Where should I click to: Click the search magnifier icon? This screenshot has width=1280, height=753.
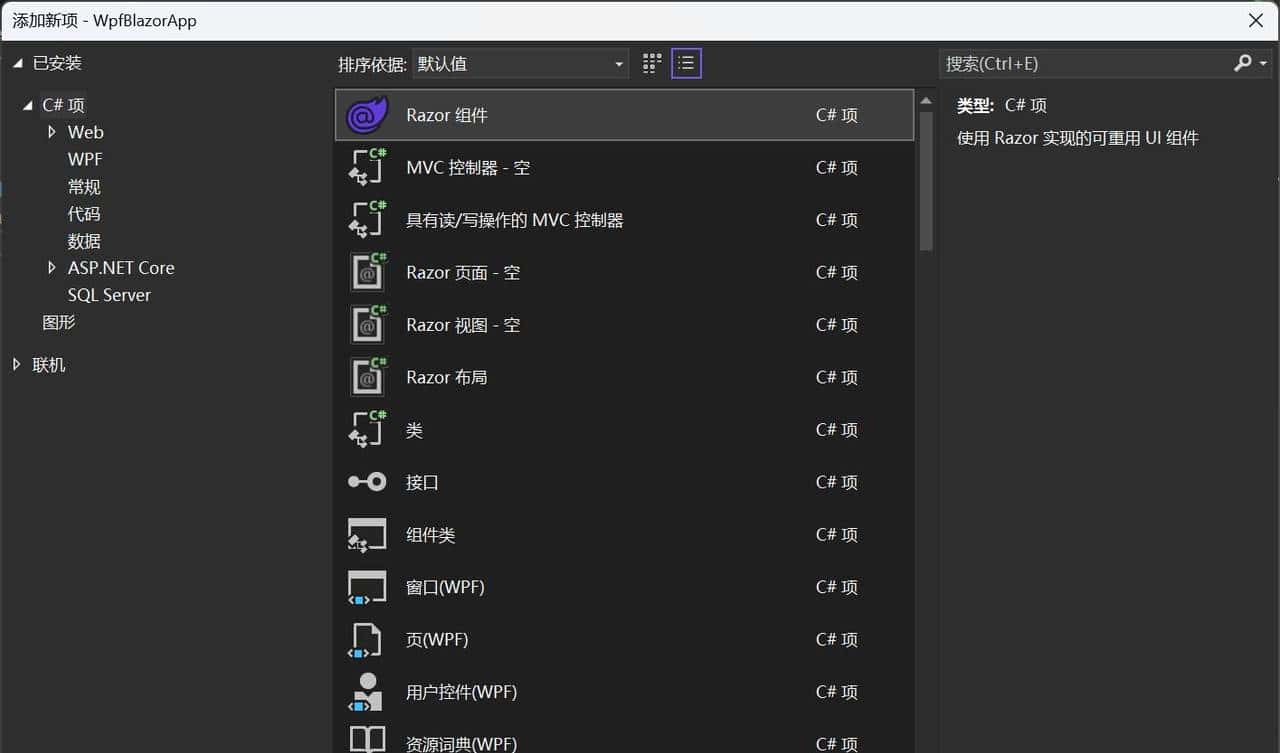point(1244,63)
